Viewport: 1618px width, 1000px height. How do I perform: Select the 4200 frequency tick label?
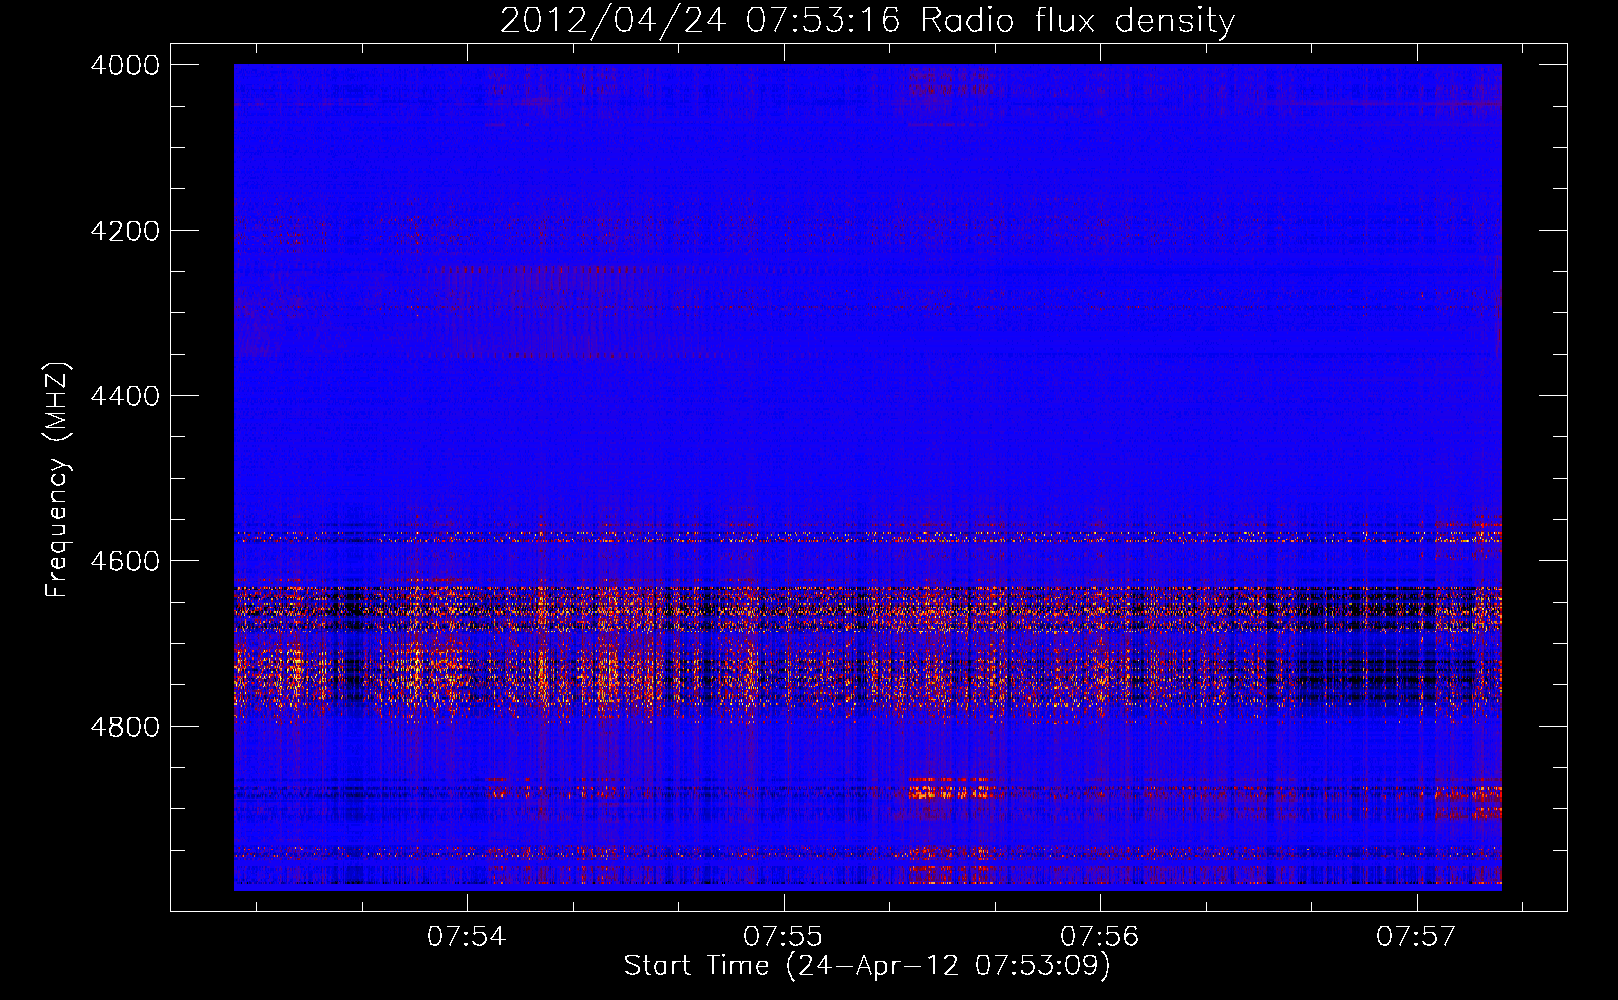pos(125,231)
